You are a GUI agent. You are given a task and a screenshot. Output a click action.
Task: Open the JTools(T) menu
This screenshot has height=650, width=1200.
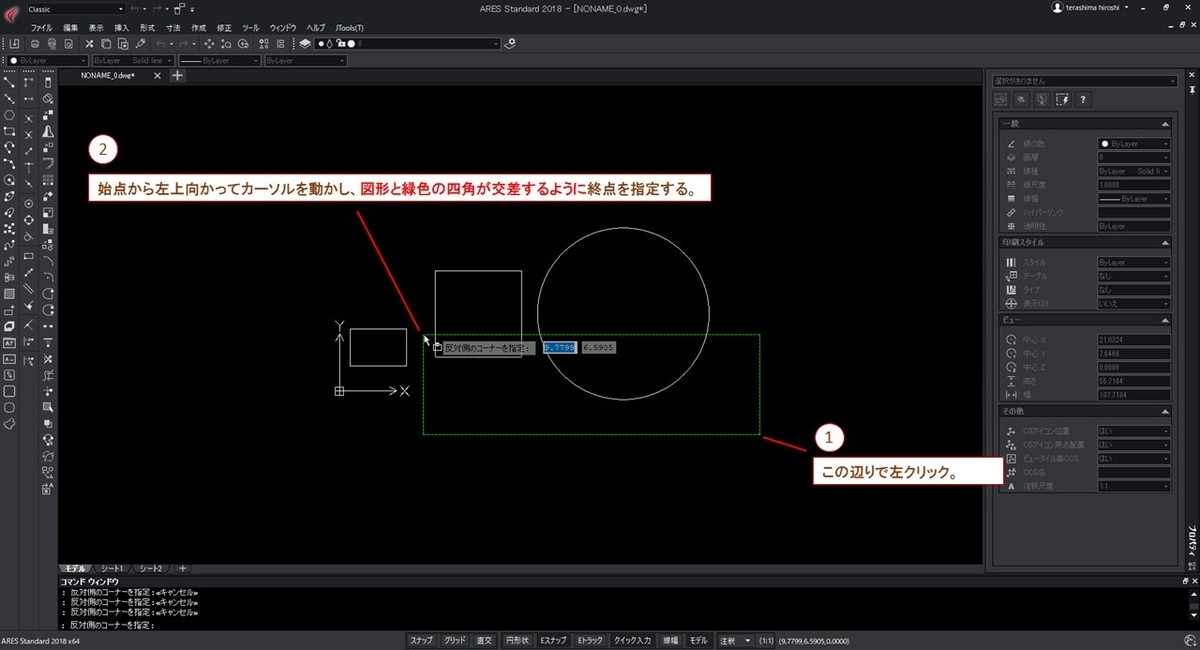349,28
